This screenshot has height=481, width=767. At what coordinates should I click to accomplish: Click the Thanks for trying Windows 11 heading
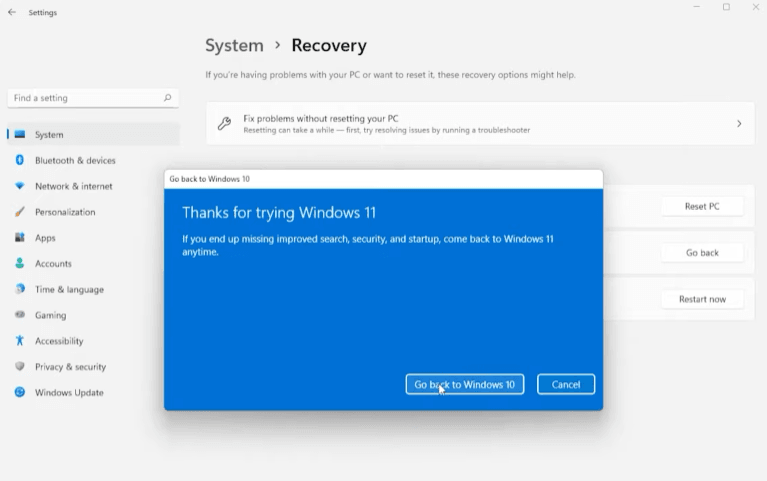coord(279,213)
